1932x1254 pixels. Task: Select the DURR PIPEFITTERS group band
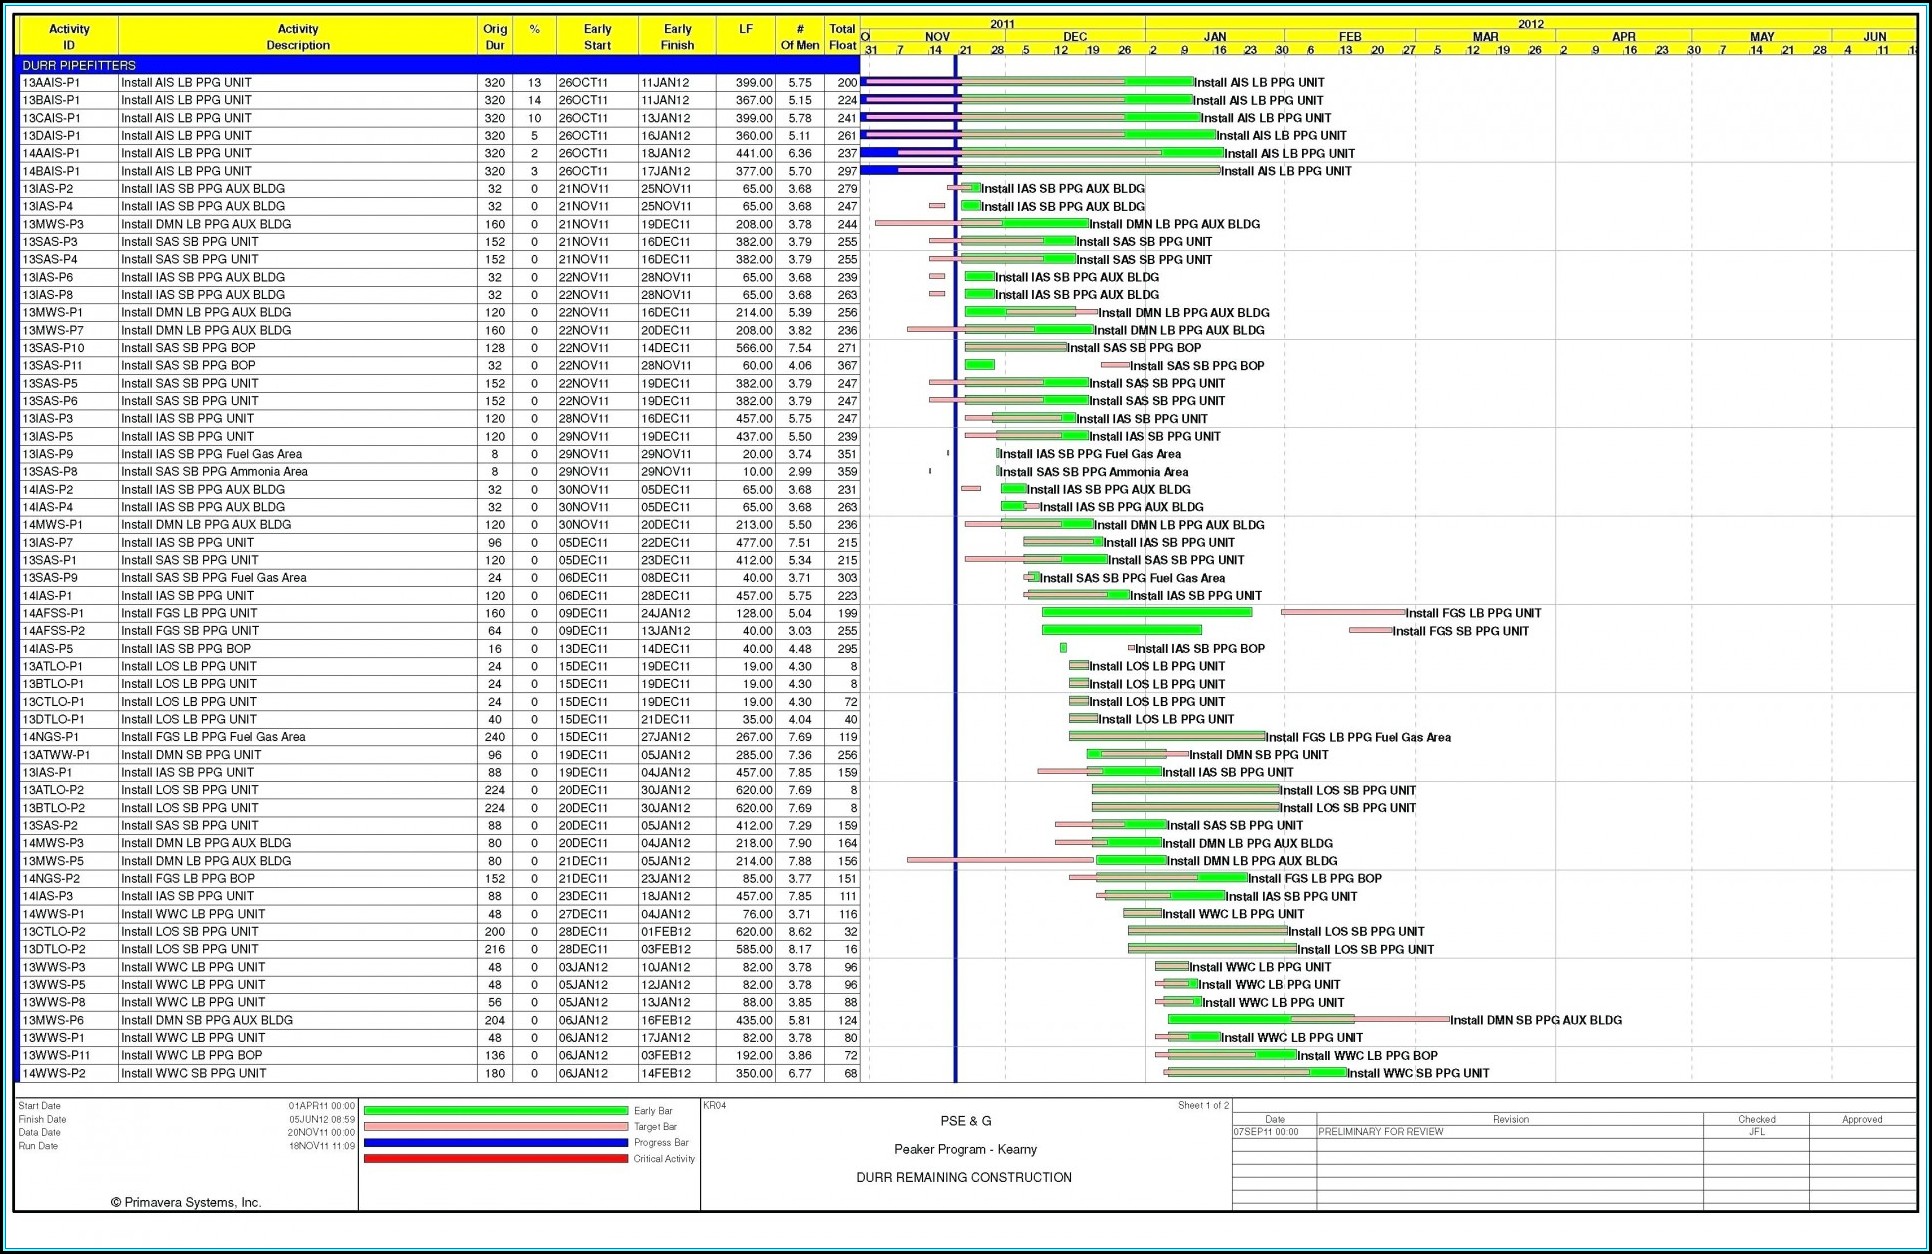click(80, 65)
